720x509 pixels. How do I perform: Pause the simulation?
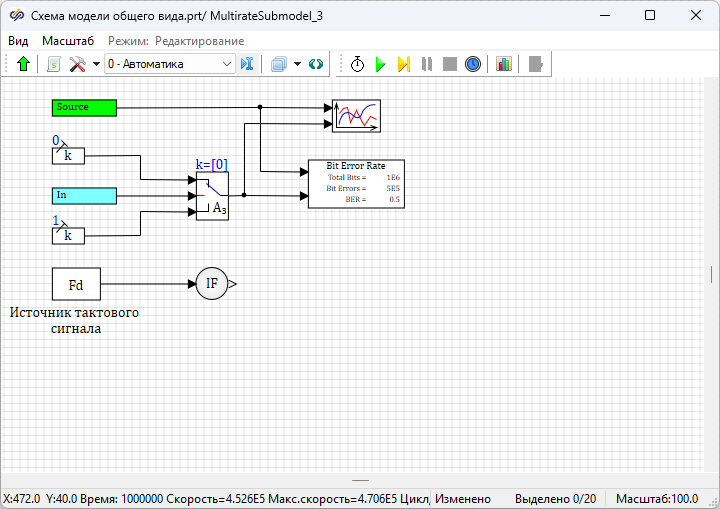427,64
